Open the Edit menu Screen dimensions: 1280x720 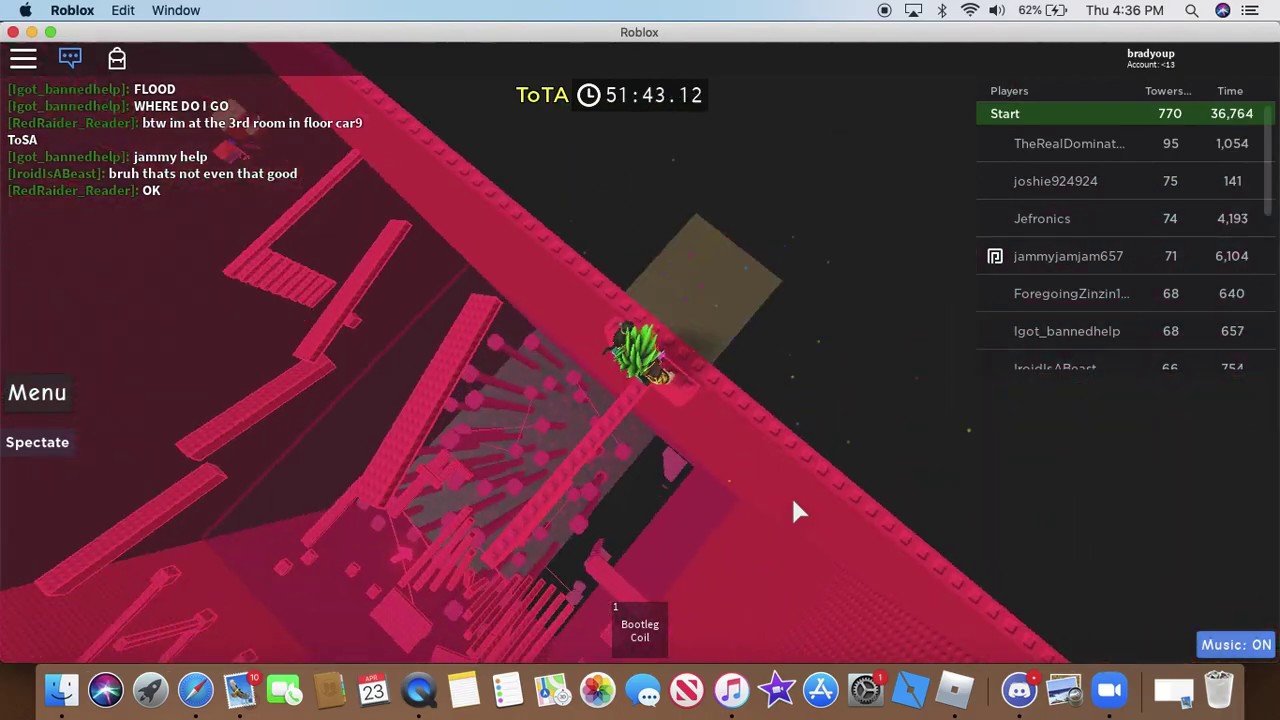click(x=123, y=10)
